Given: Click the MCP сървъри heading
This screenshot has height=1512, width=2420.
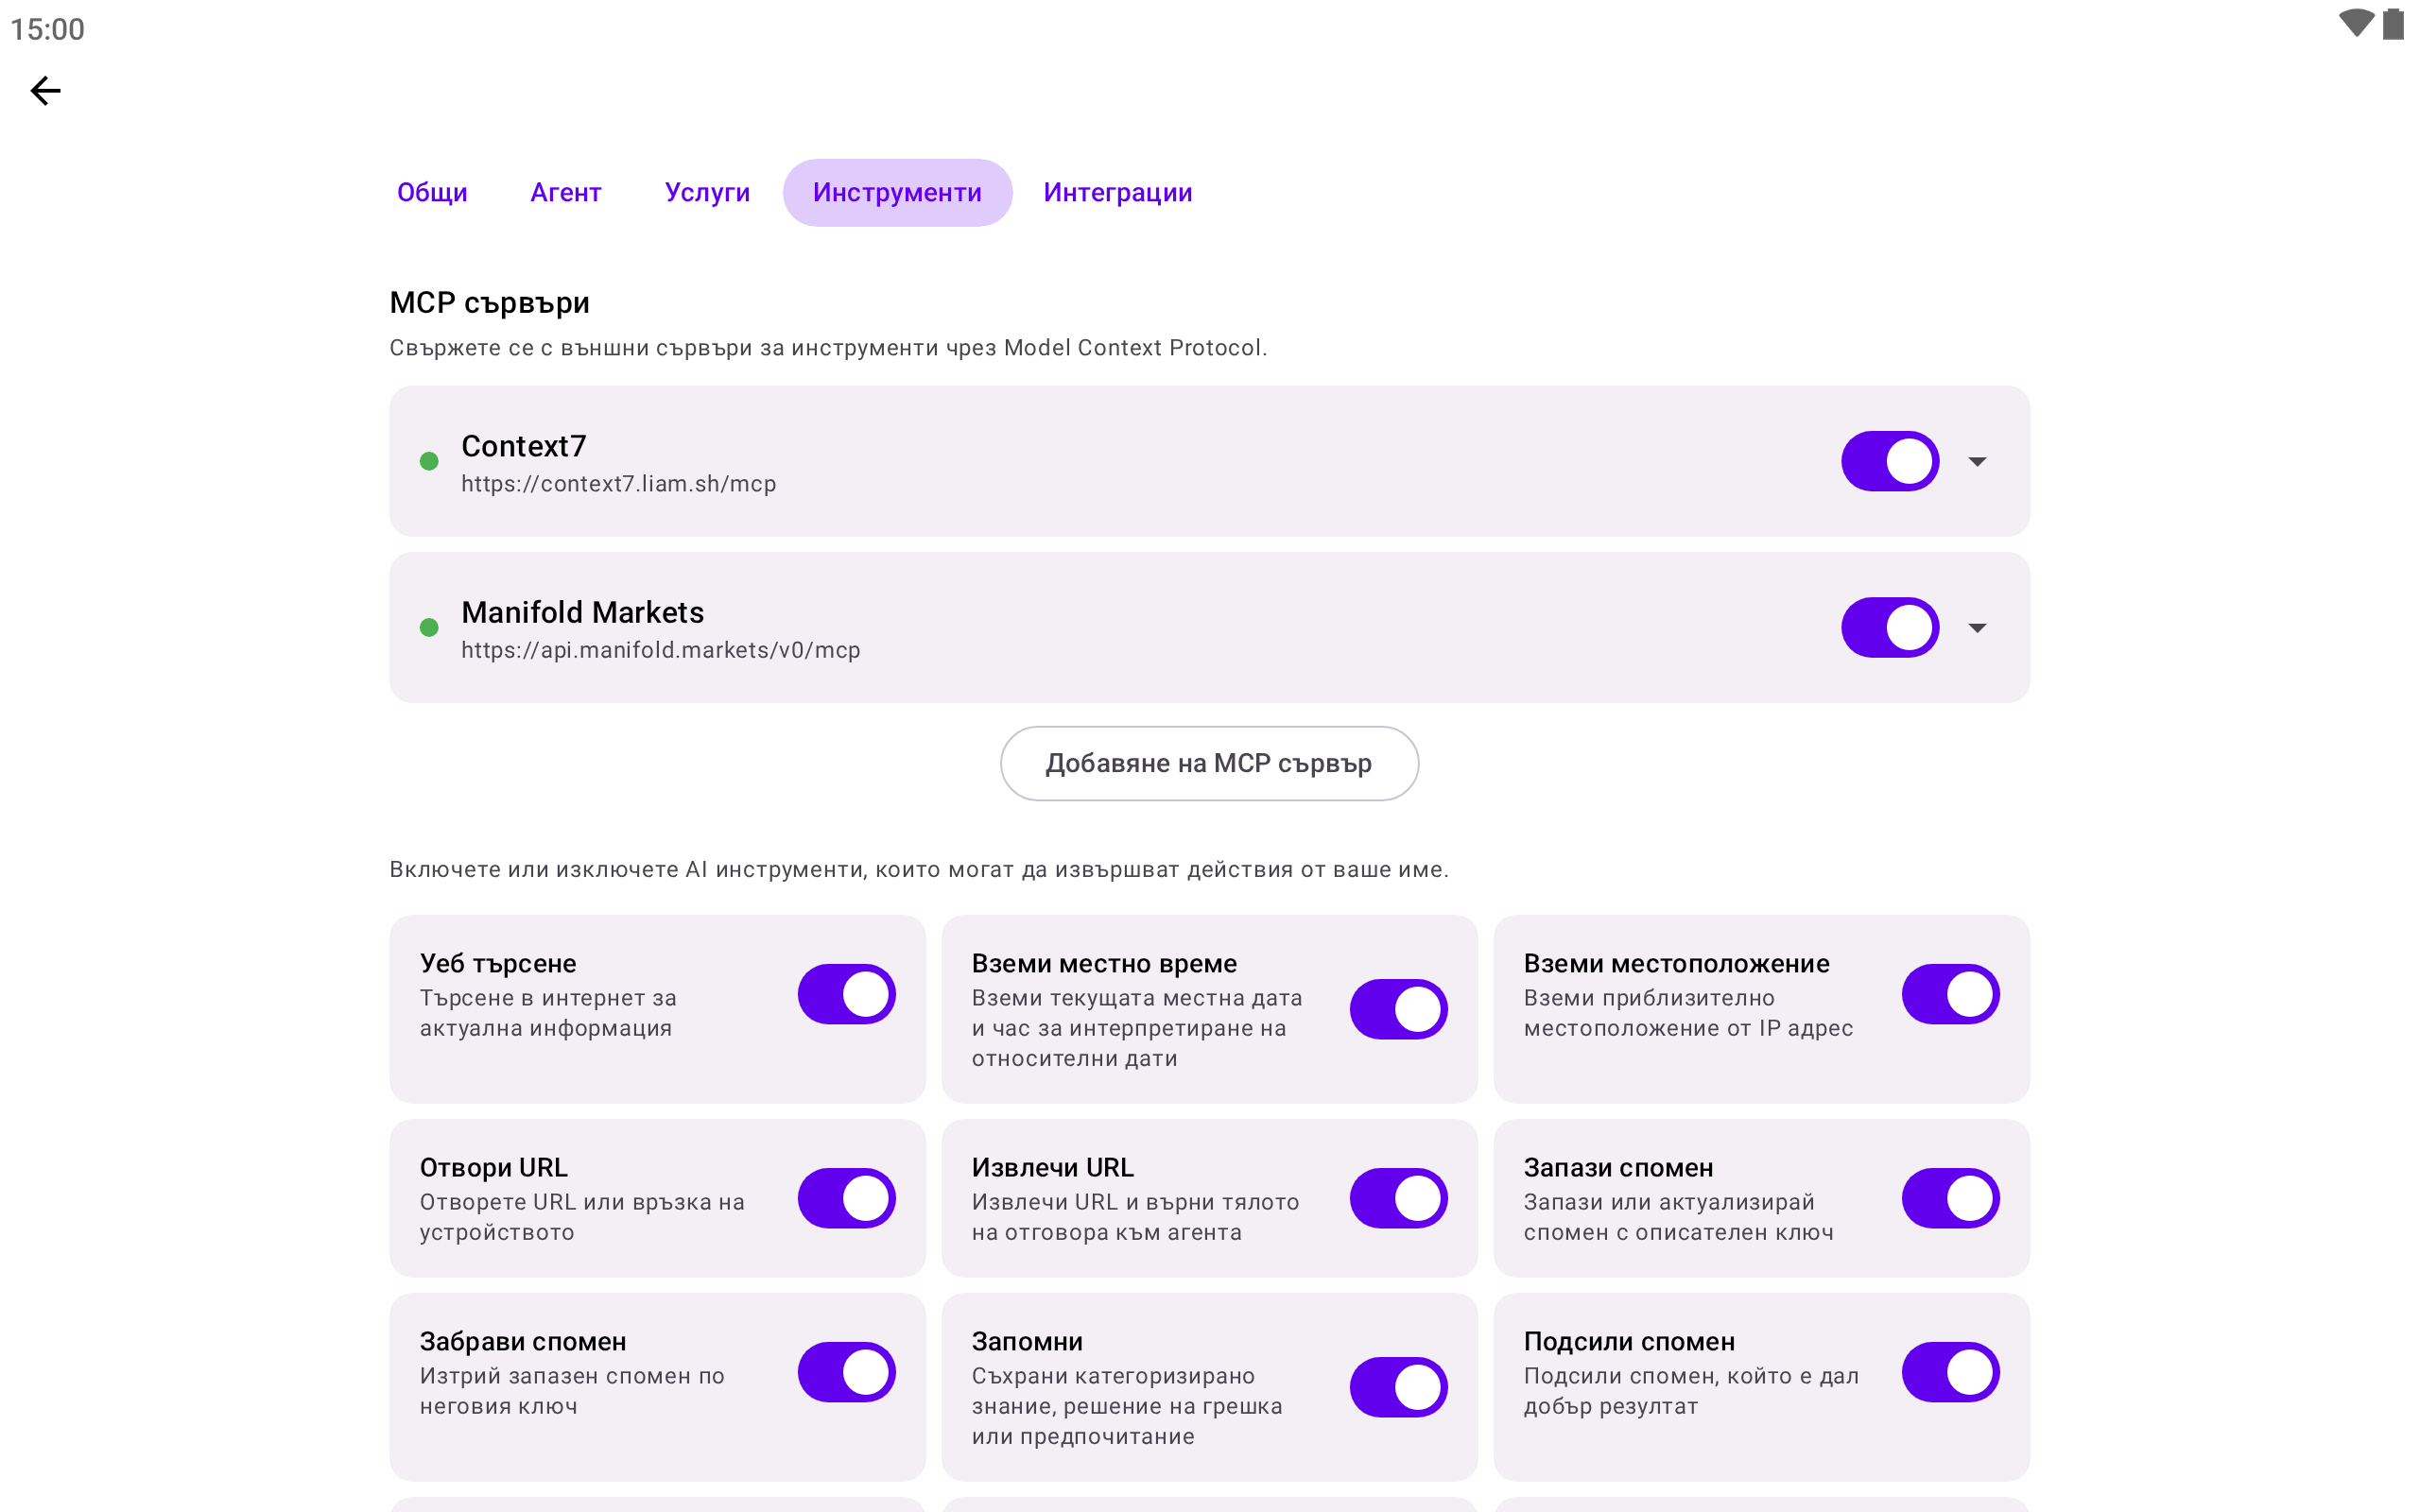Looking at the screenshot, I should [489, 303].
